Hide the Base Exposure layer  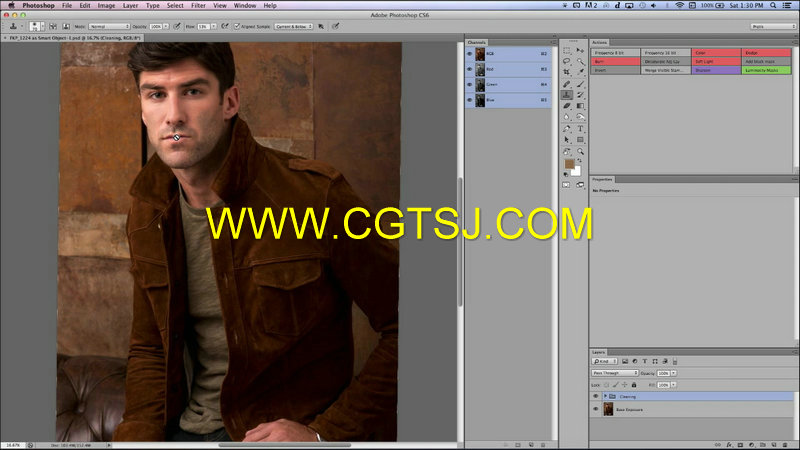coord(595,409)
